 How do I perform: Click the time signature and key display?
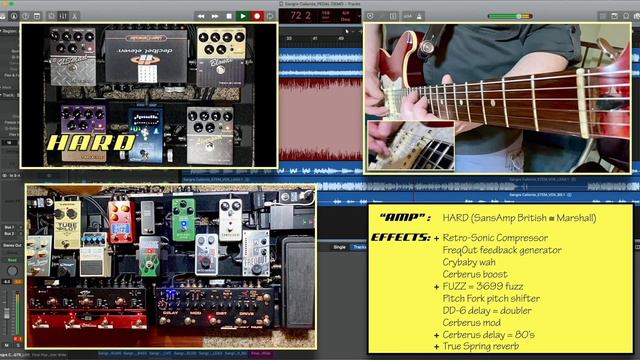pyautogui.click(x=345, y=16)
